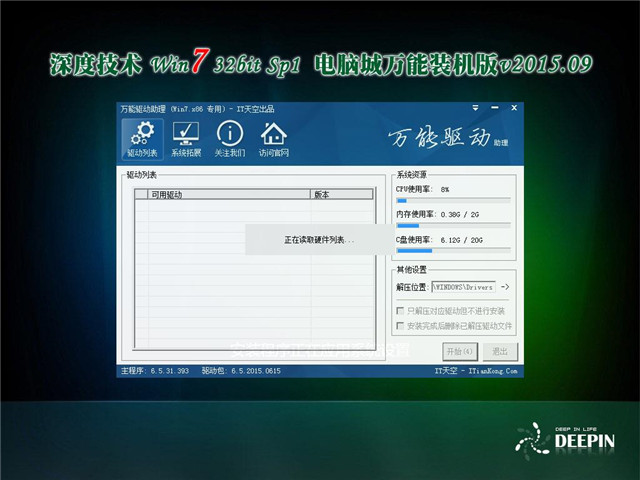Close the 万能驱动助理 window
Image resolution: width=640 pixels, height=480 pixels.
(x=514, y=108)
